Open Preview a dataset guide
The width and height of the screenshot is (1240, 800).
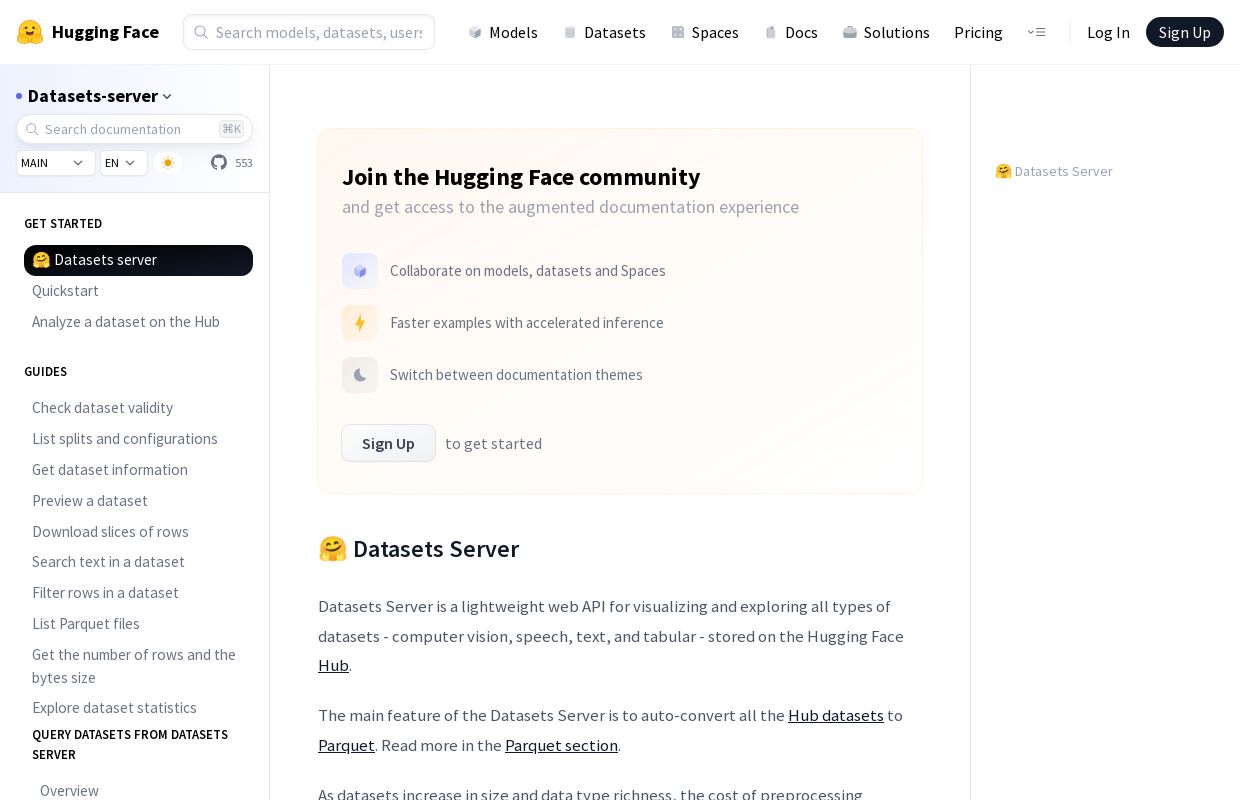pyautogui.click(x=90, y=501)
